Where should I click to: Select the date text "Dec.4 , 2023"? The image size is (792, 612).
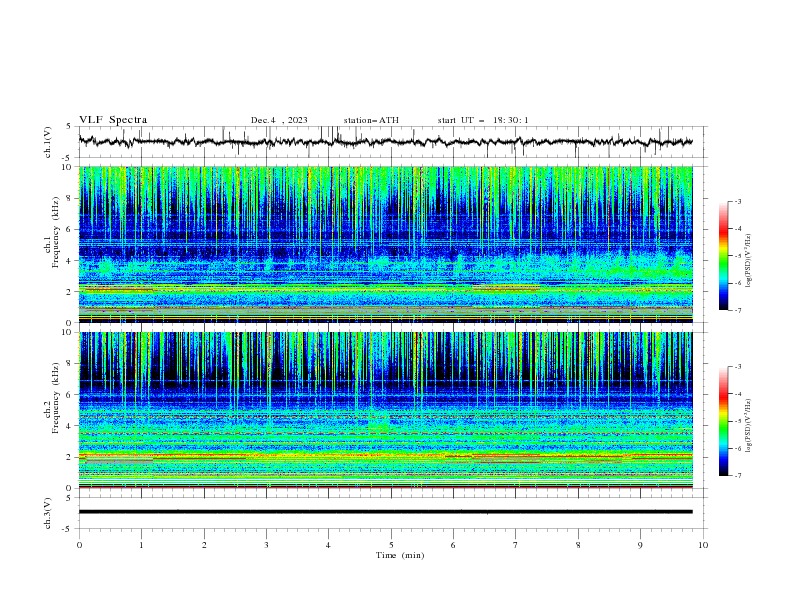pyautogui.click(x=279, y=120)
